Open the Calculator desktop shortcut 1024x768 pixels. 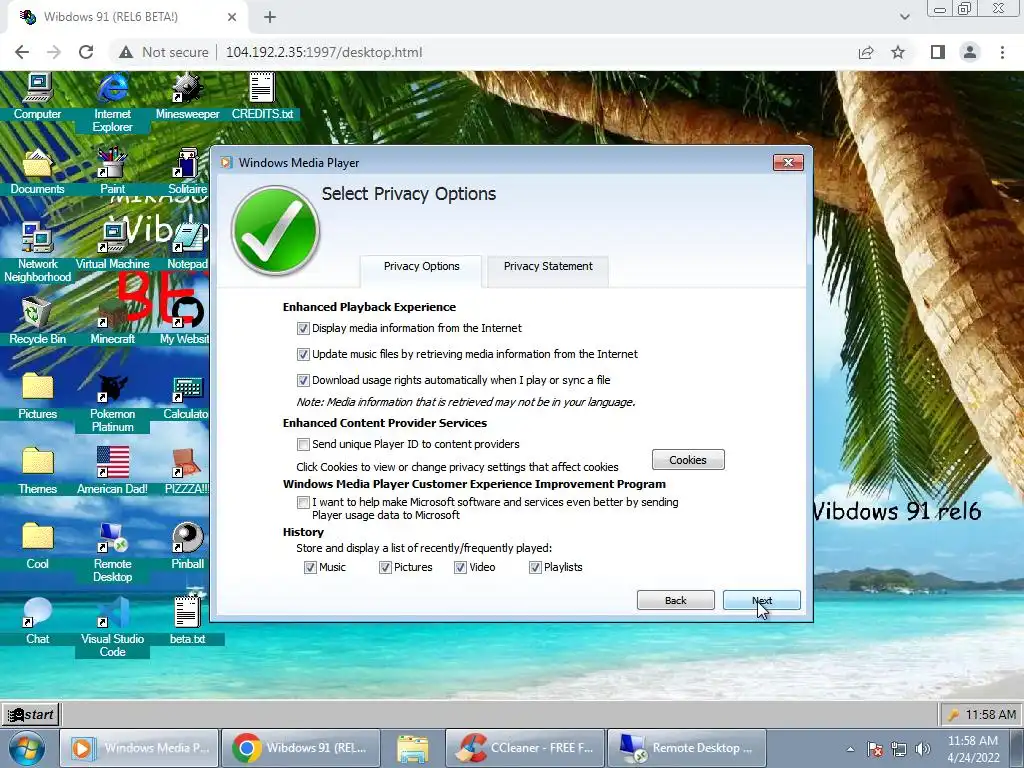[x=186, y=396]
